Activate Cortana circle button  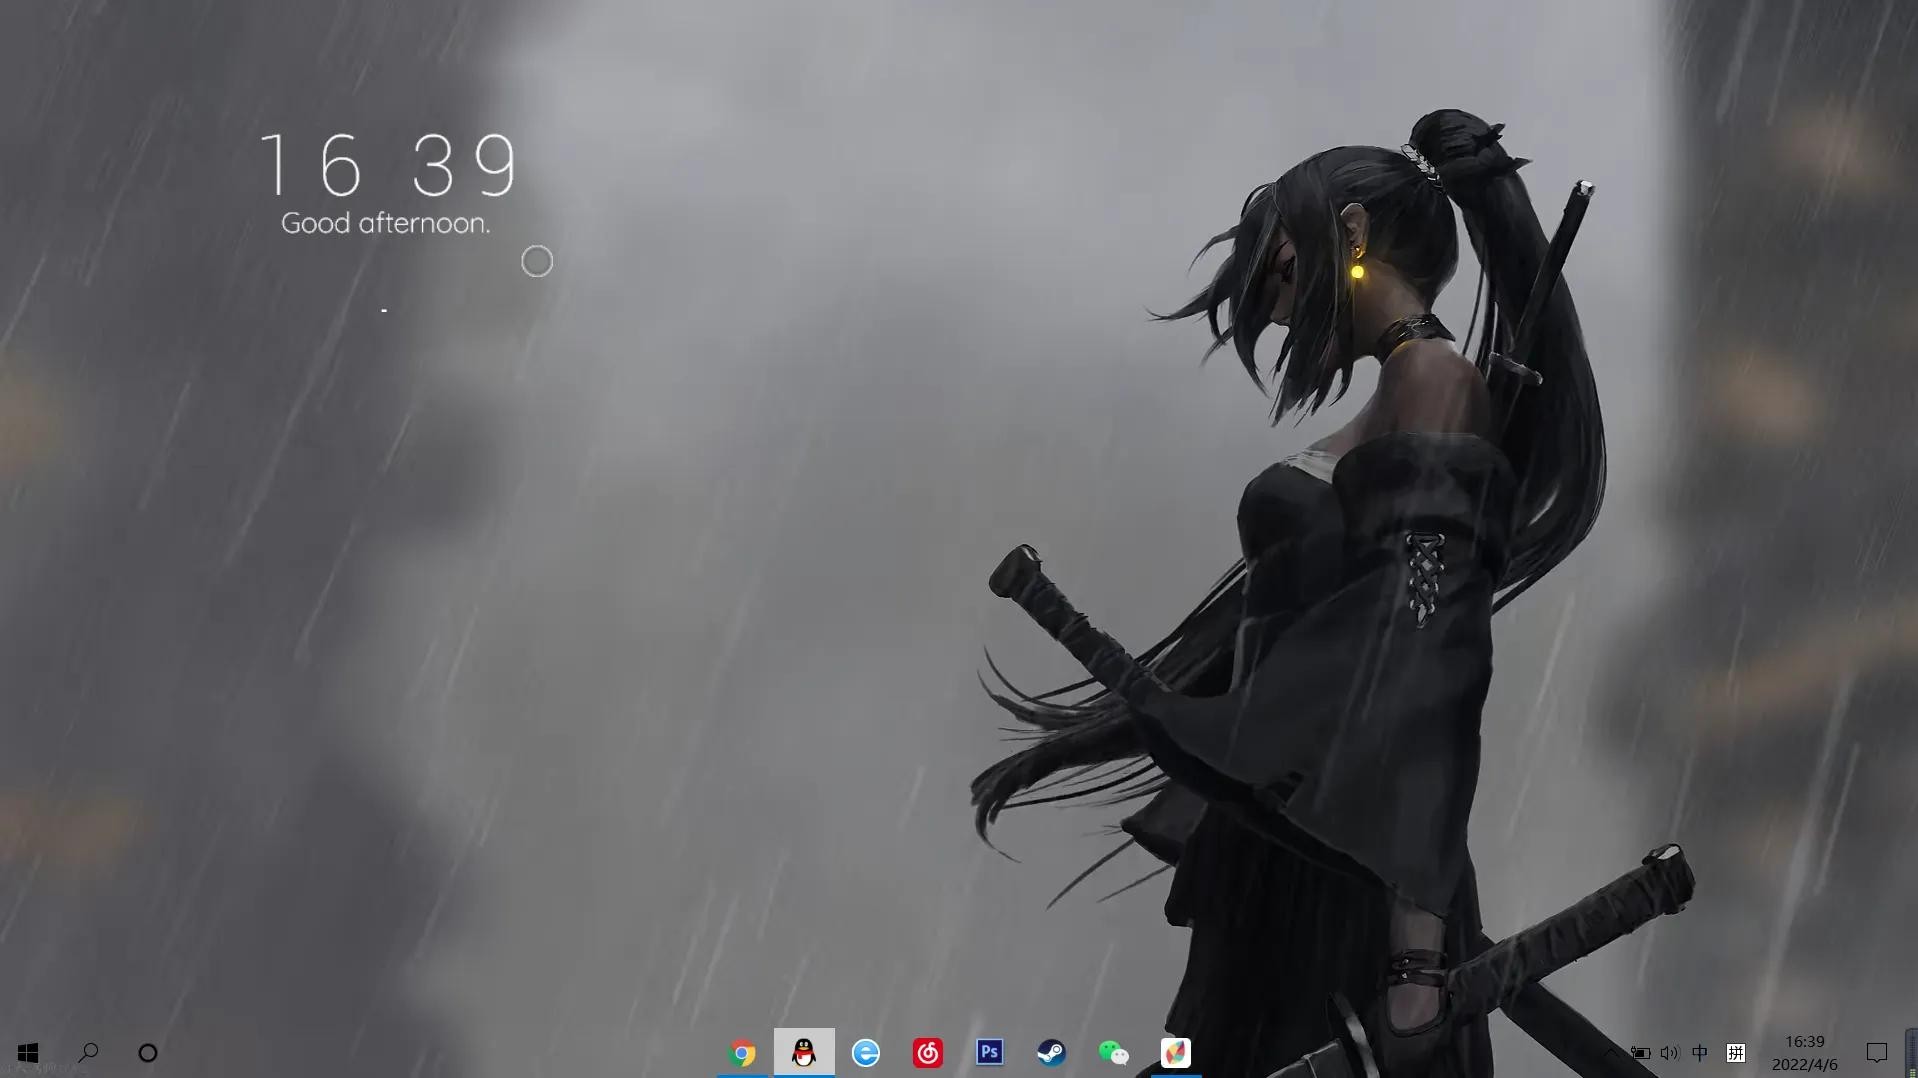coord(148,1053)
